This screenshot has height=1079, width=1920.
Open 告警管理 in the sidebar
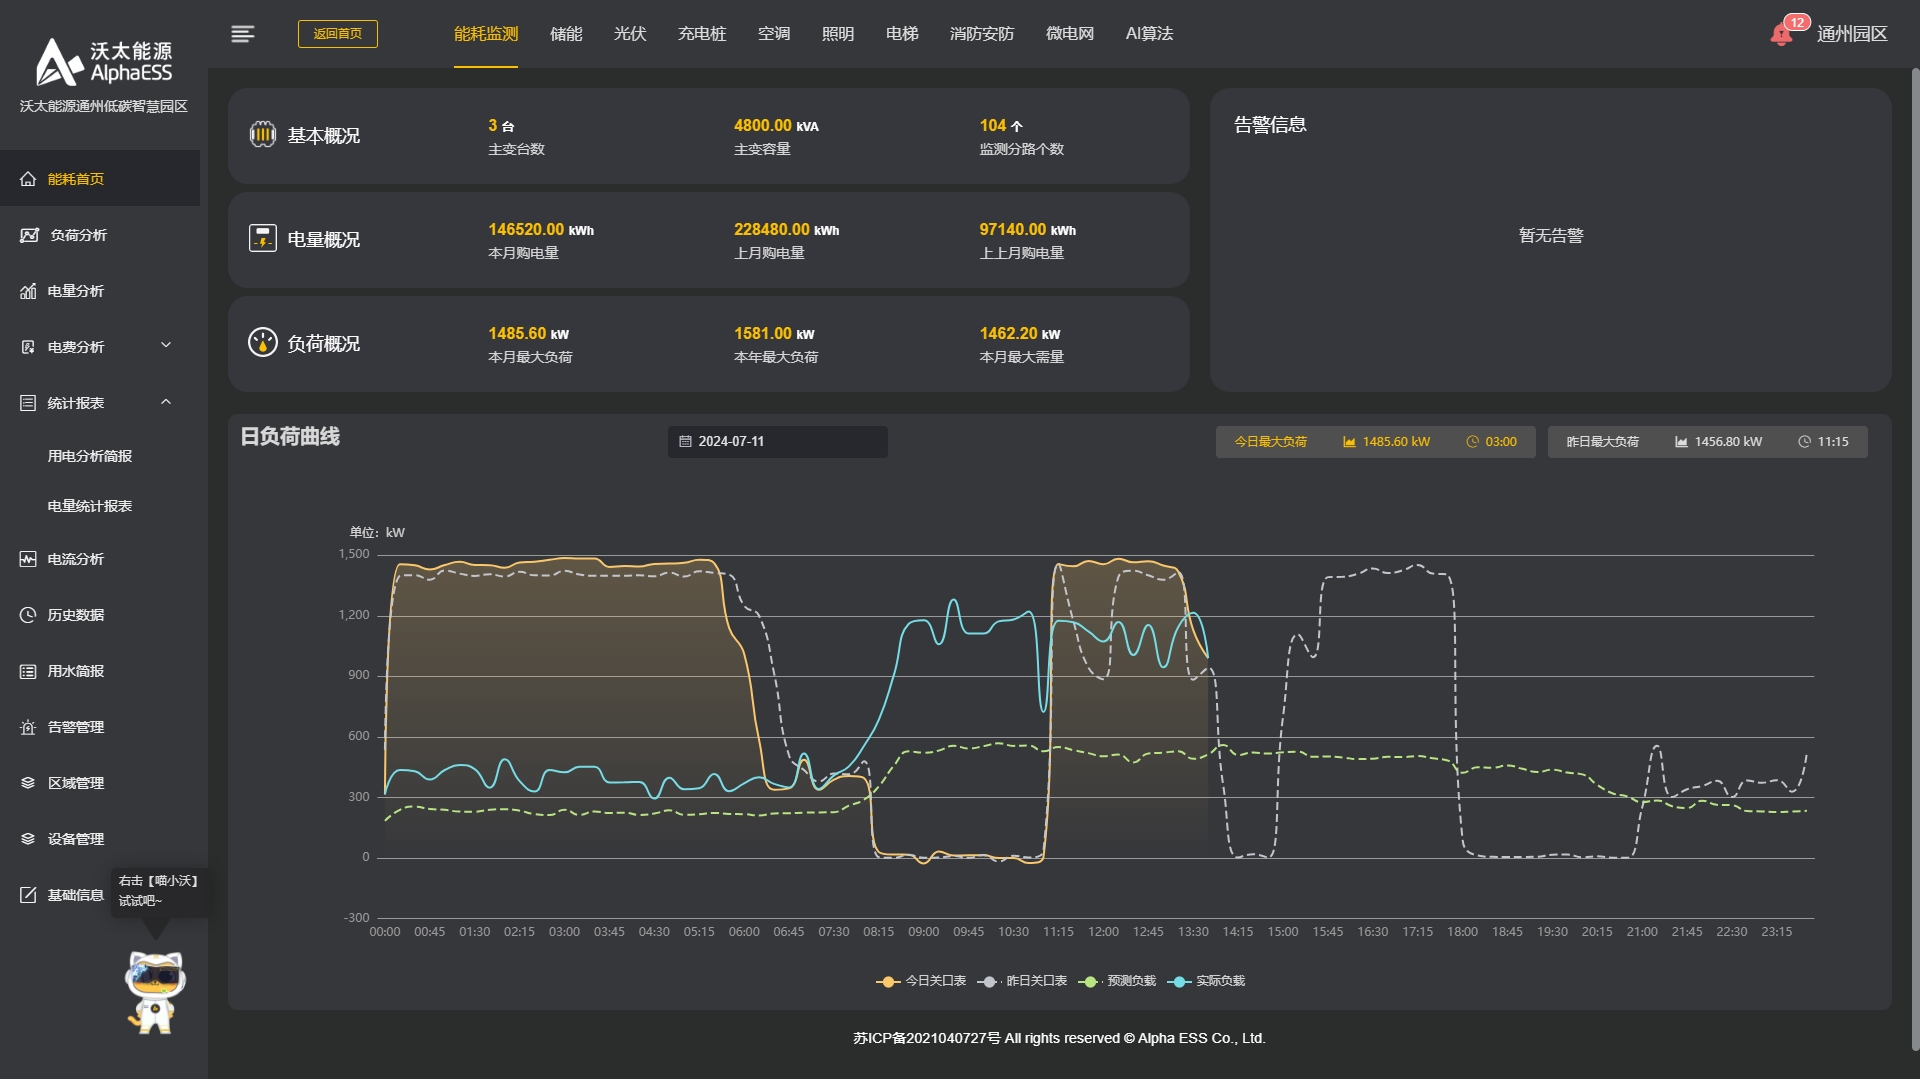coord(75,727)
